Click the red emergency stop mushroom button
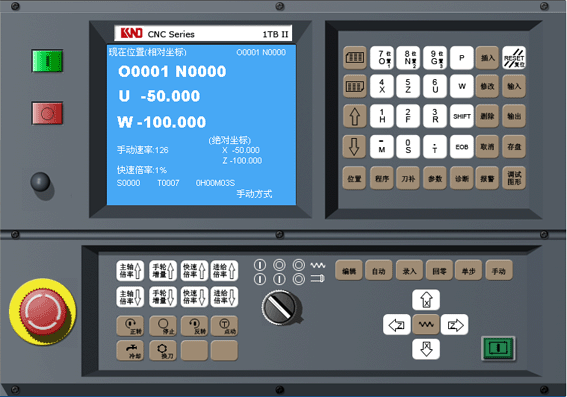The width and height of the screenshot is (567, 397). tap(43, 311)
